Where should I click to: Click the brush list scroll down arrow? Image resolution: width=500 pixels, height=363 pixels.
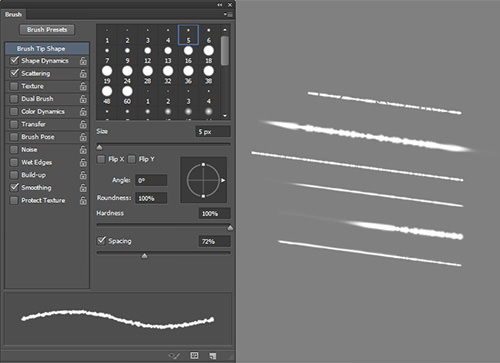(x=225, y=116)
